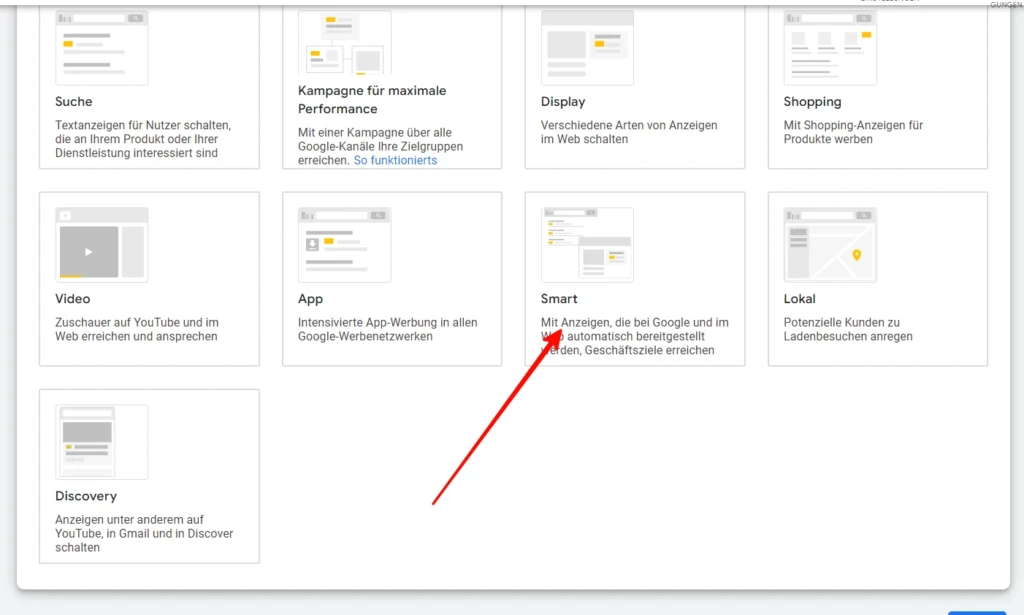Click the Discovery card title
This screenshot has width=1024, height=615.
tap(86, 496)
